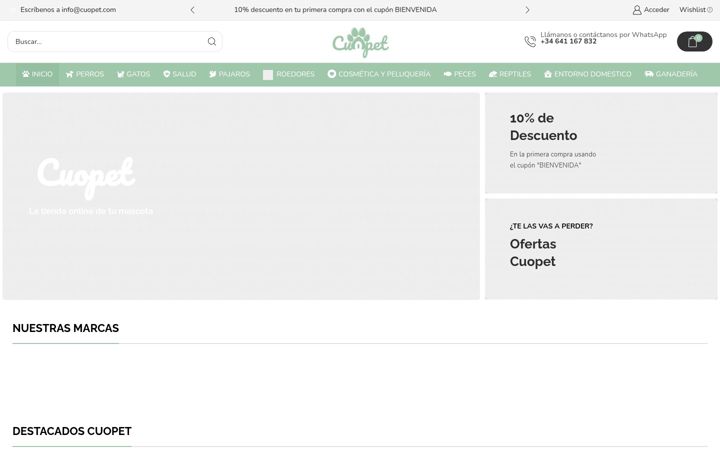Screen dimensions: 720x450
Task: Open the GANADERÍA category menu
Action: 671,74
